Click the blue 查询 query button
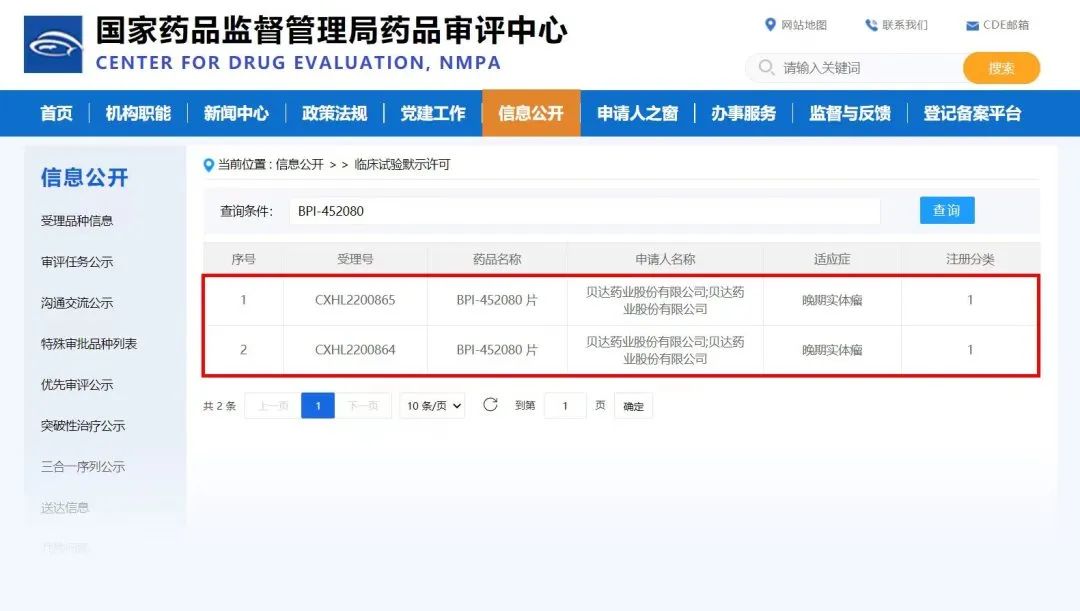Viewport: 1080px width, 611px height. coord(946,210)
